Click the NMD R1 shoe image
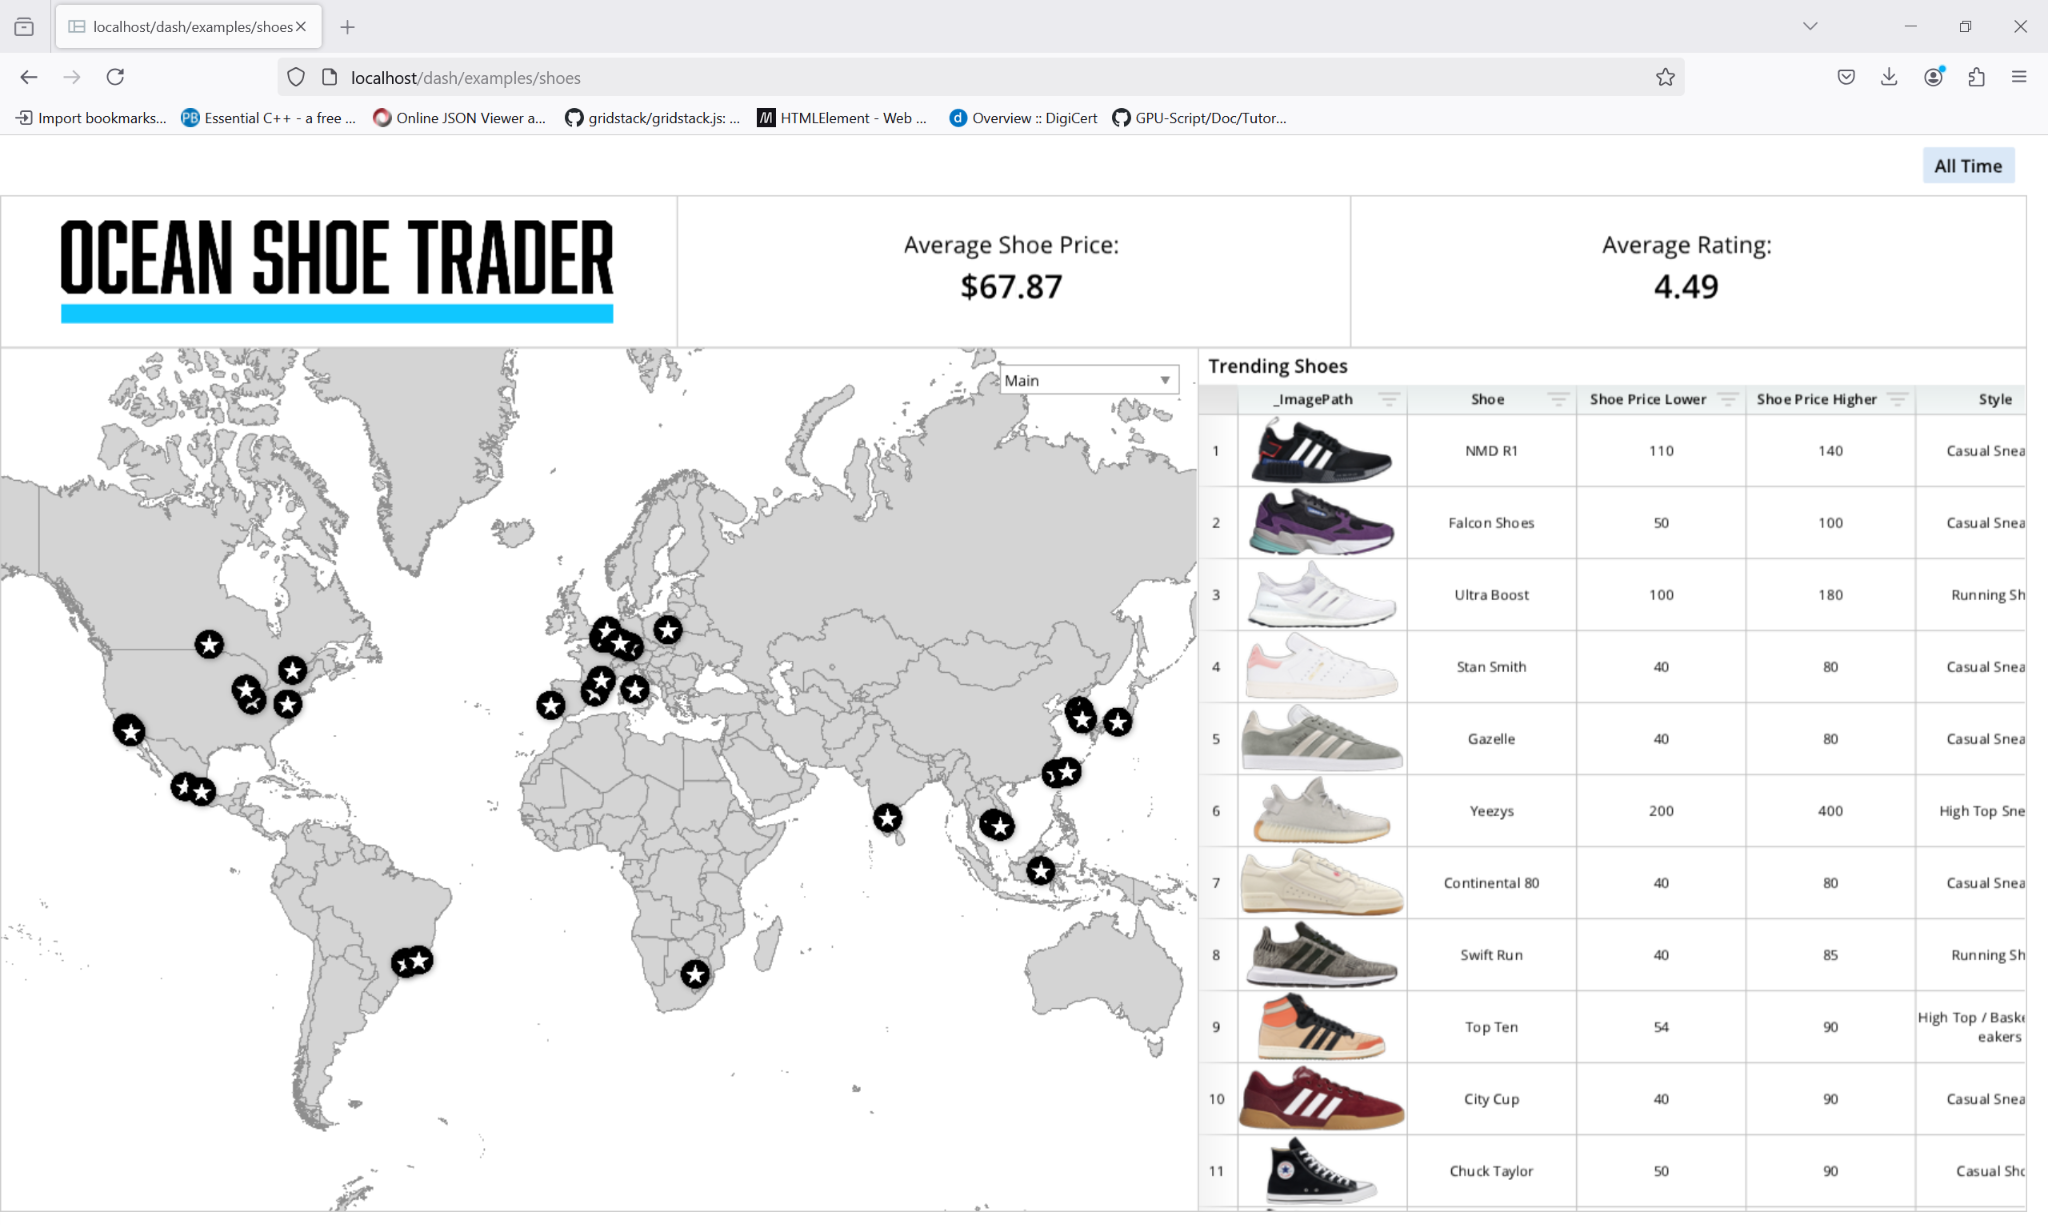 (x=1322, y=451)
